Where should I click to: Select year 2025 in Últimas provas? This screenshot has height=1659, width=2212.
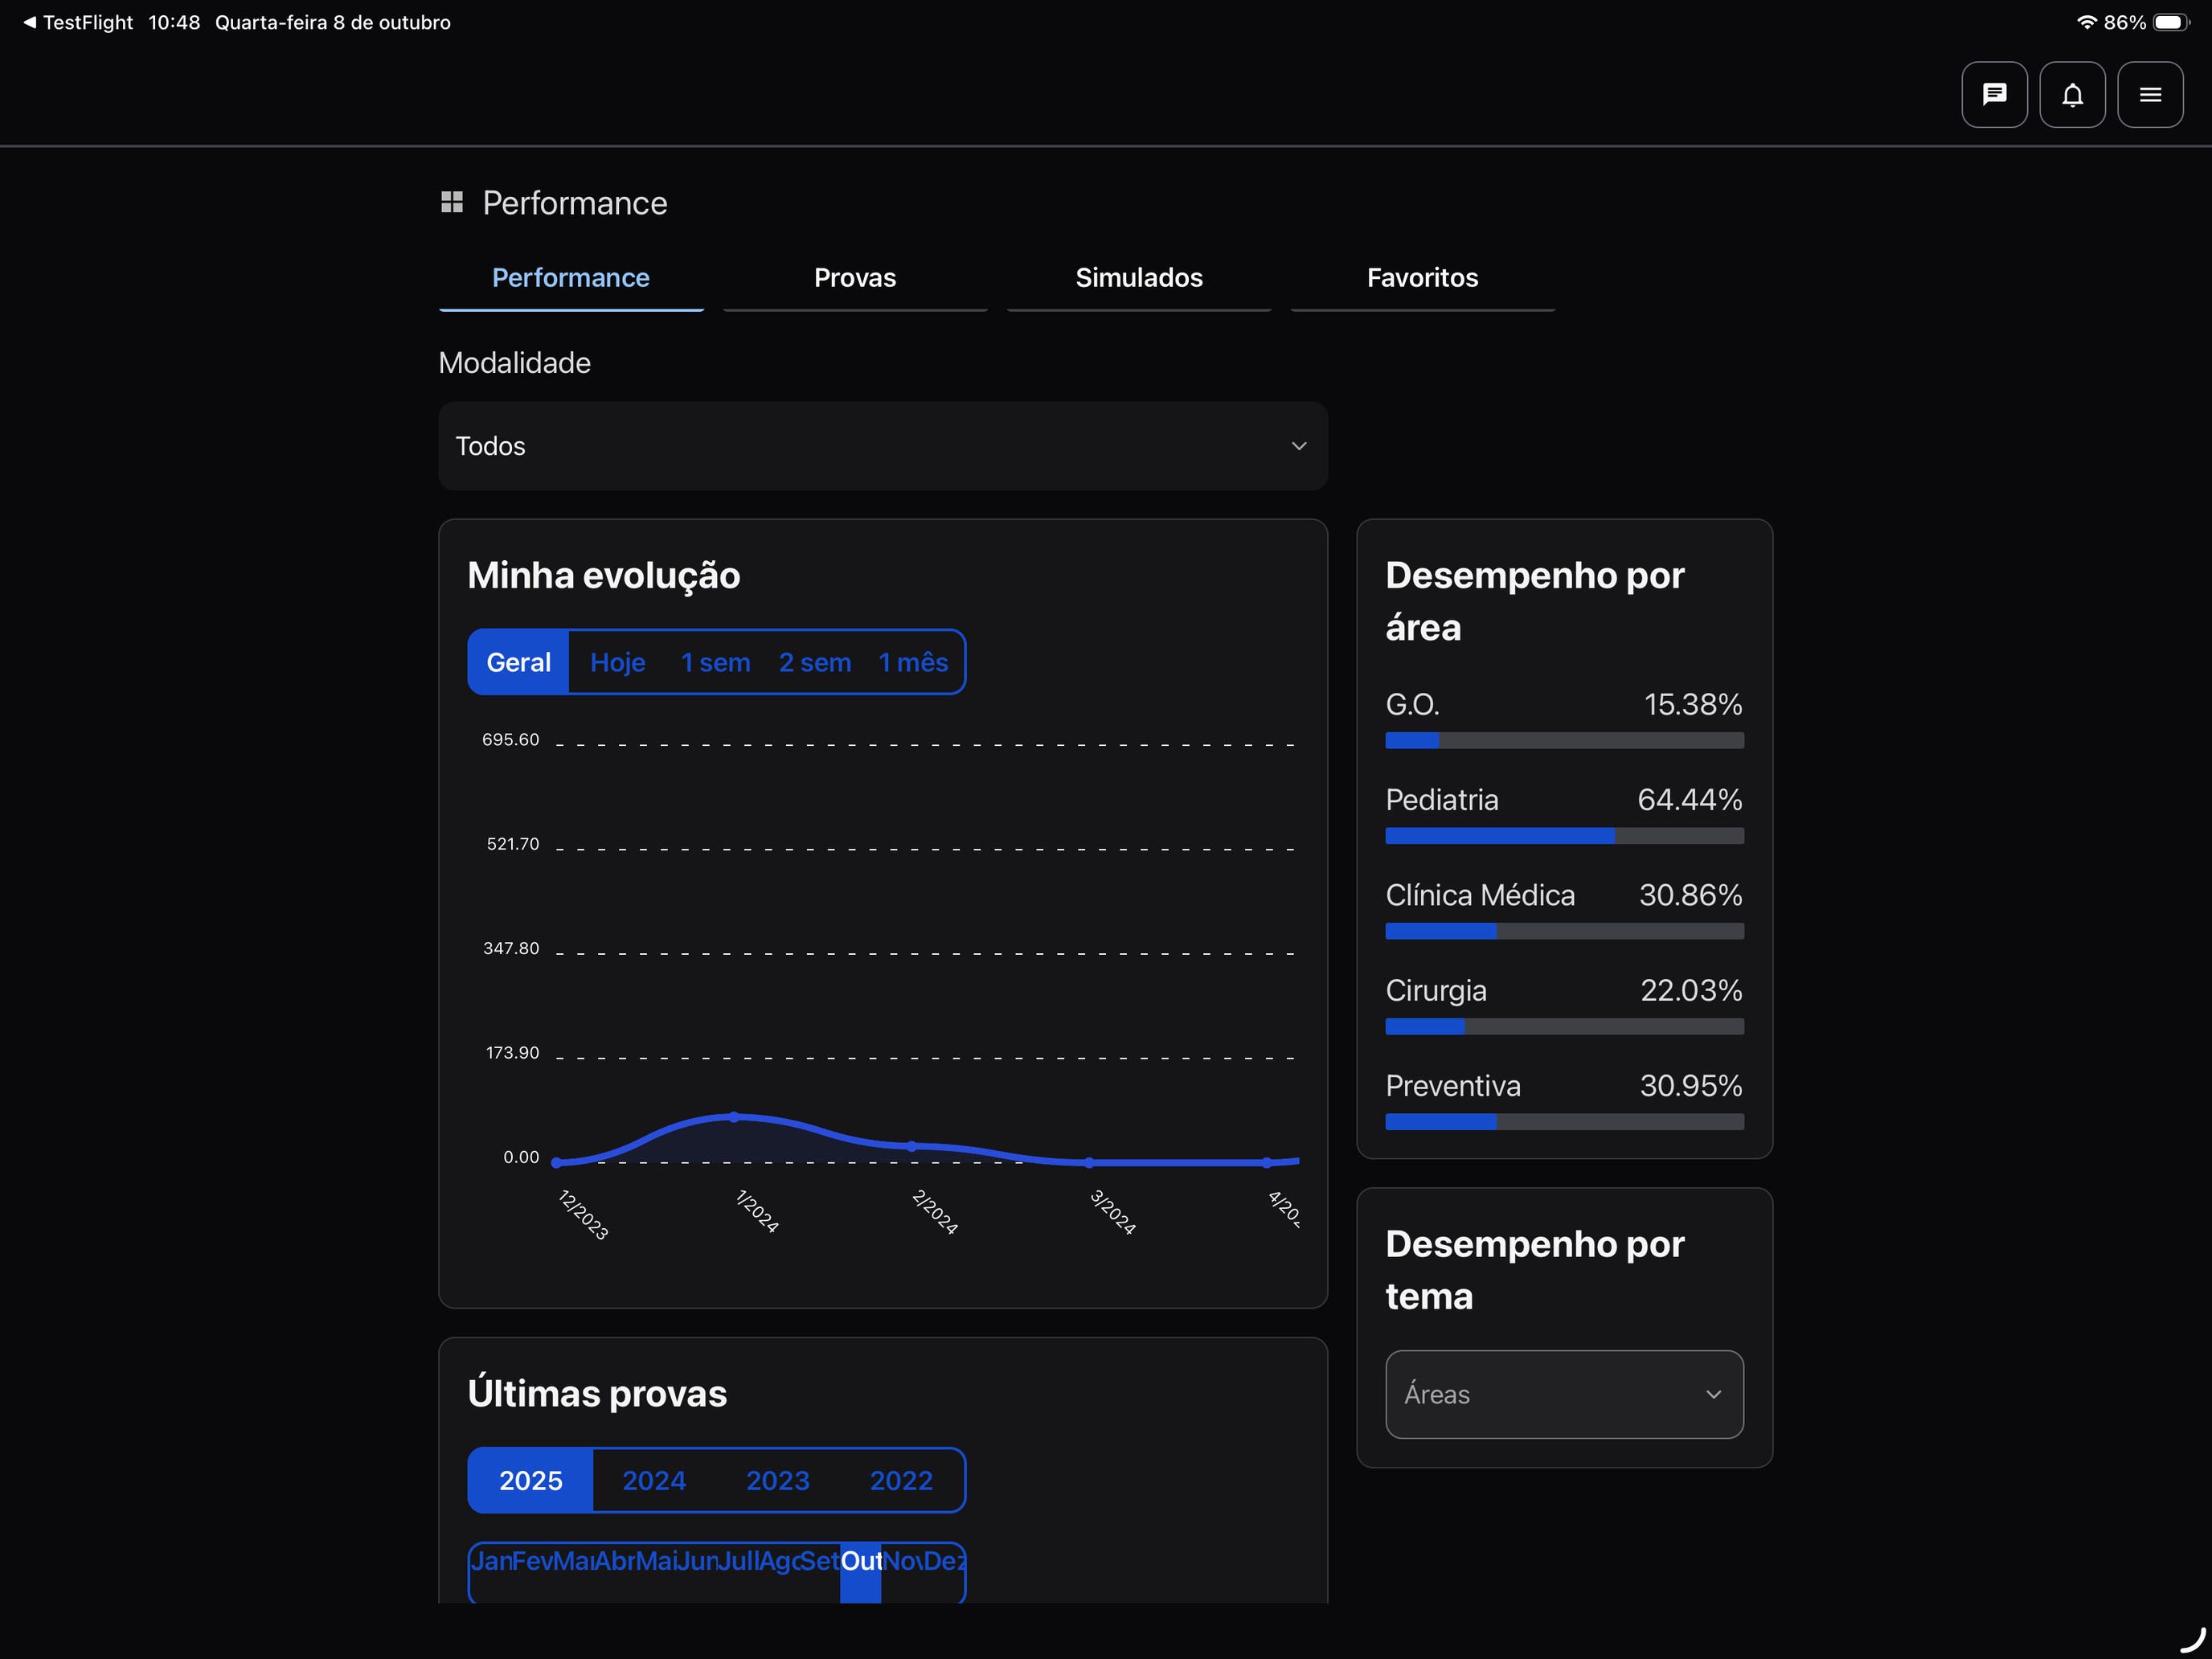(x=531, y=1480)
